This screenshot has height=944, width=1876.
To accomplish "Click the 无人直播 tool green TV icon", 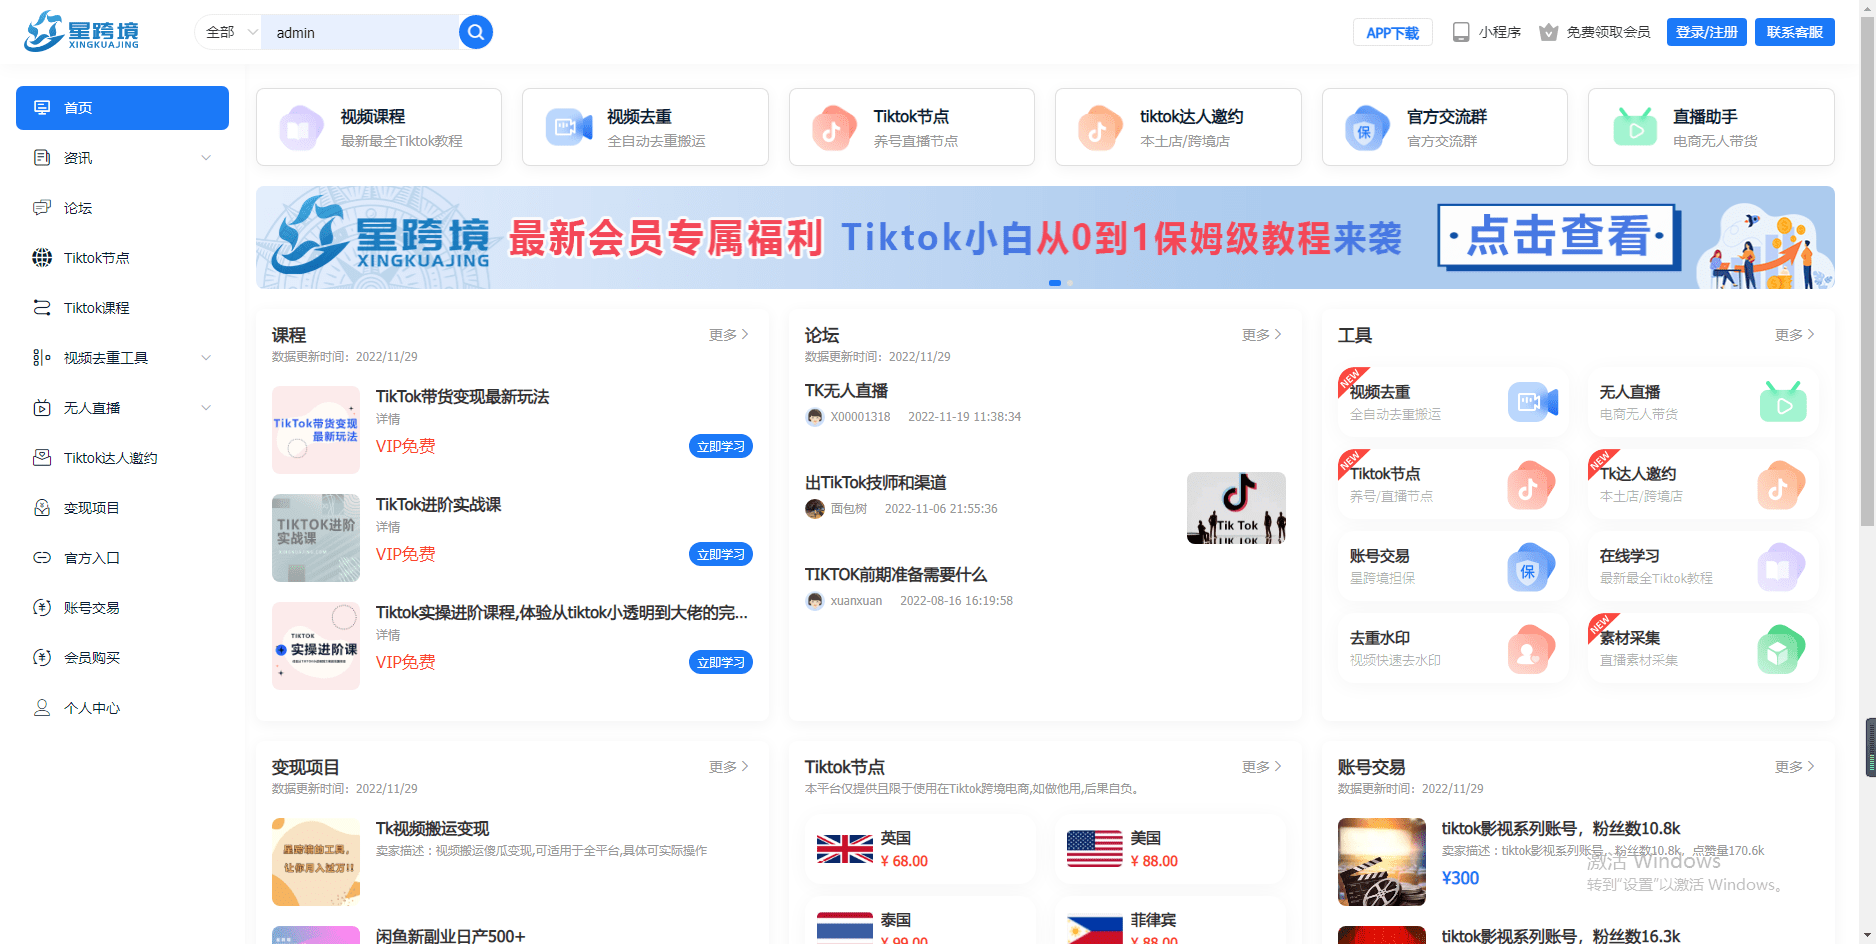I will pos(1783,402).
